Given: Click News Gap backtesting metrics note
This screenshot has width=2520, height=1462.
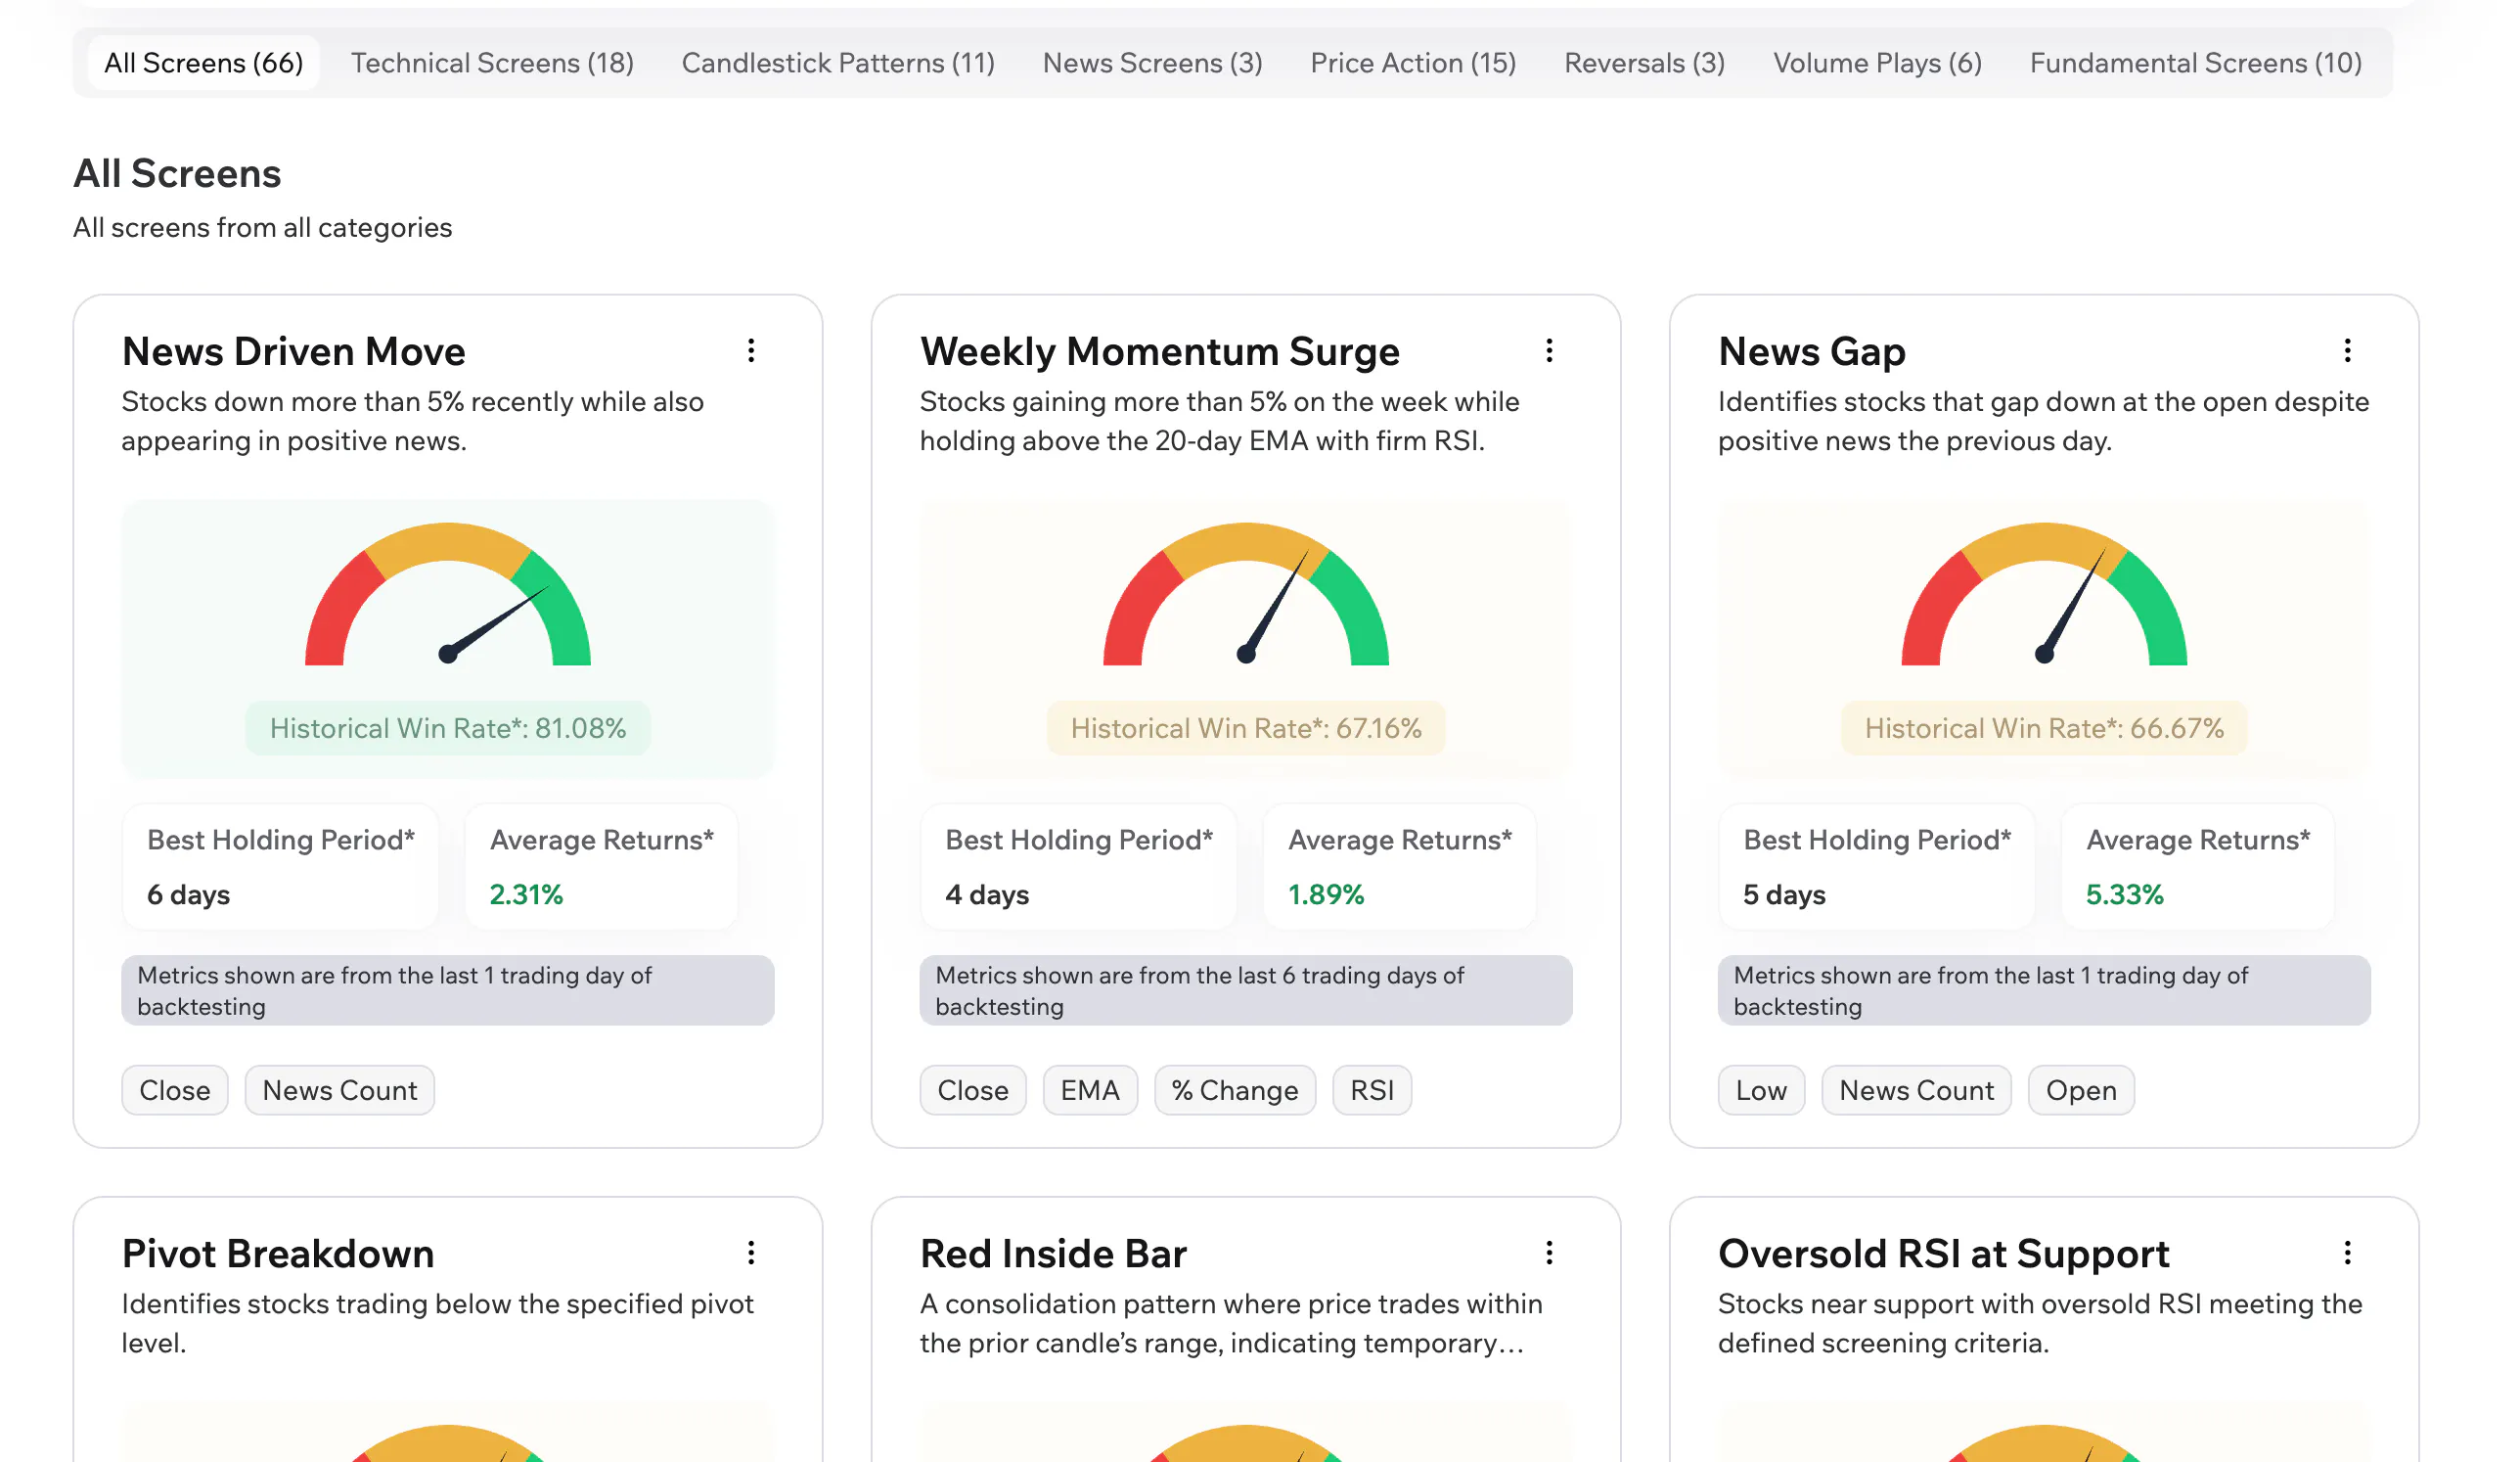Looking at the screenshot, I should pos(2044,990).
